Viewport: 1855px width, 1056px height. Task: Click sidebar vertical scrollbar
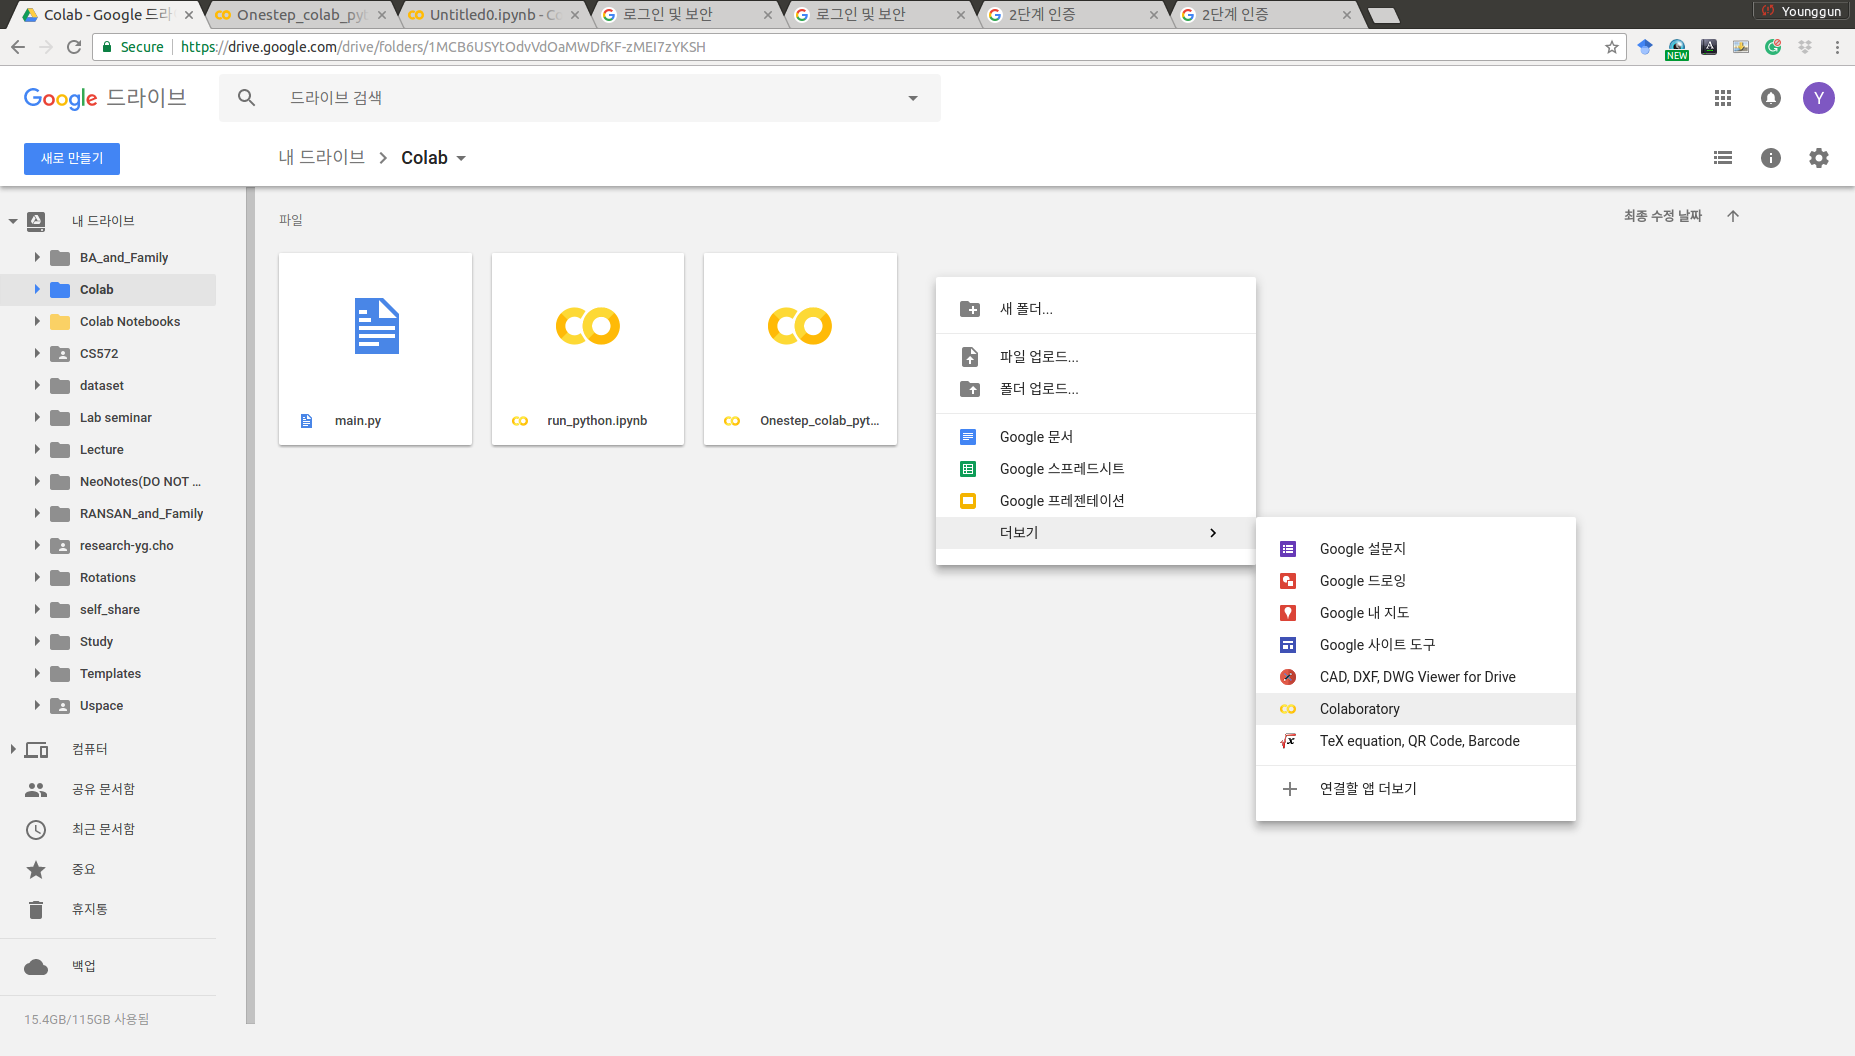pos(250,605)
